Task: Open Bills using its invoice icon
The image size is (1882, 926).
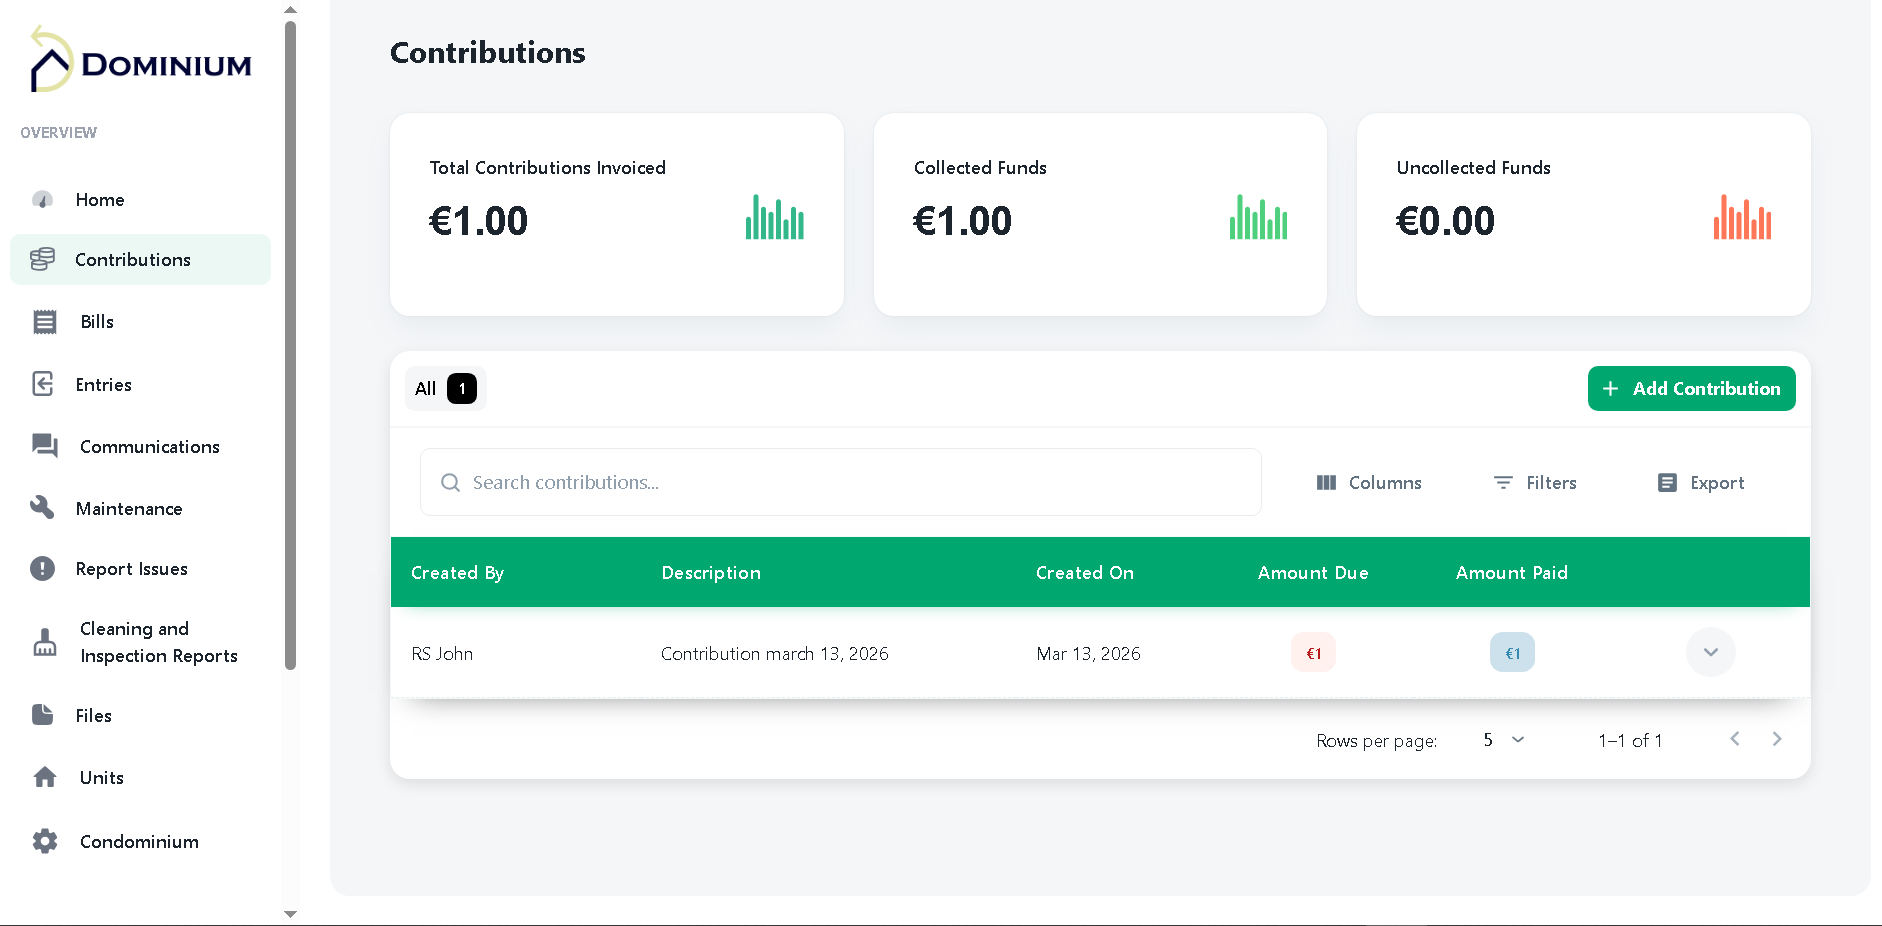Action: (x=44, y=321)
